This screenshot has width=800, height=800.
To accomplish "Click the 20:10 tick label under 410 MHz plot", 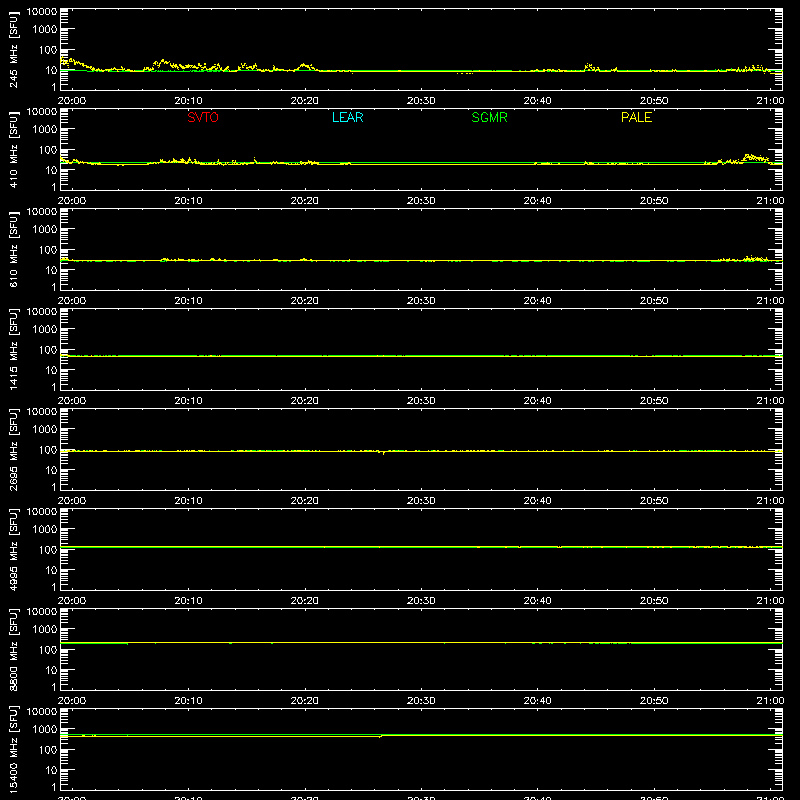I will click(188, 201).
